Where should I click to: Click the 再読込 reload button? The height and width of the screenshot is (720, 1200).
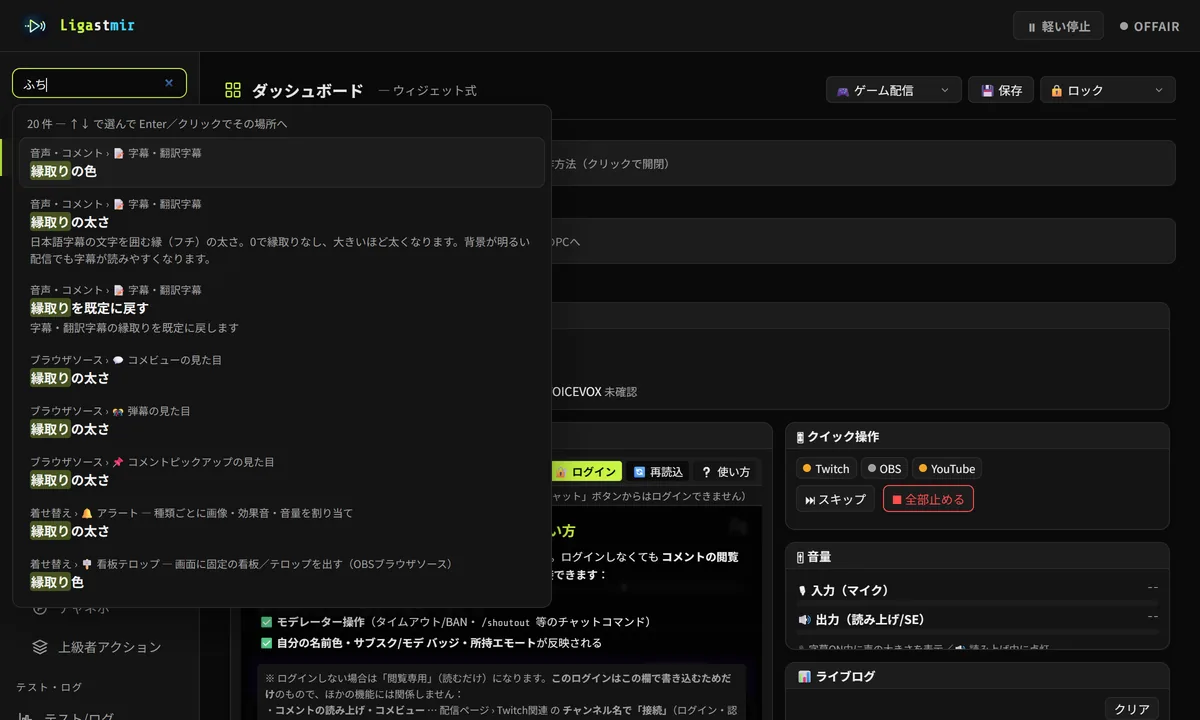click(658, 471)
